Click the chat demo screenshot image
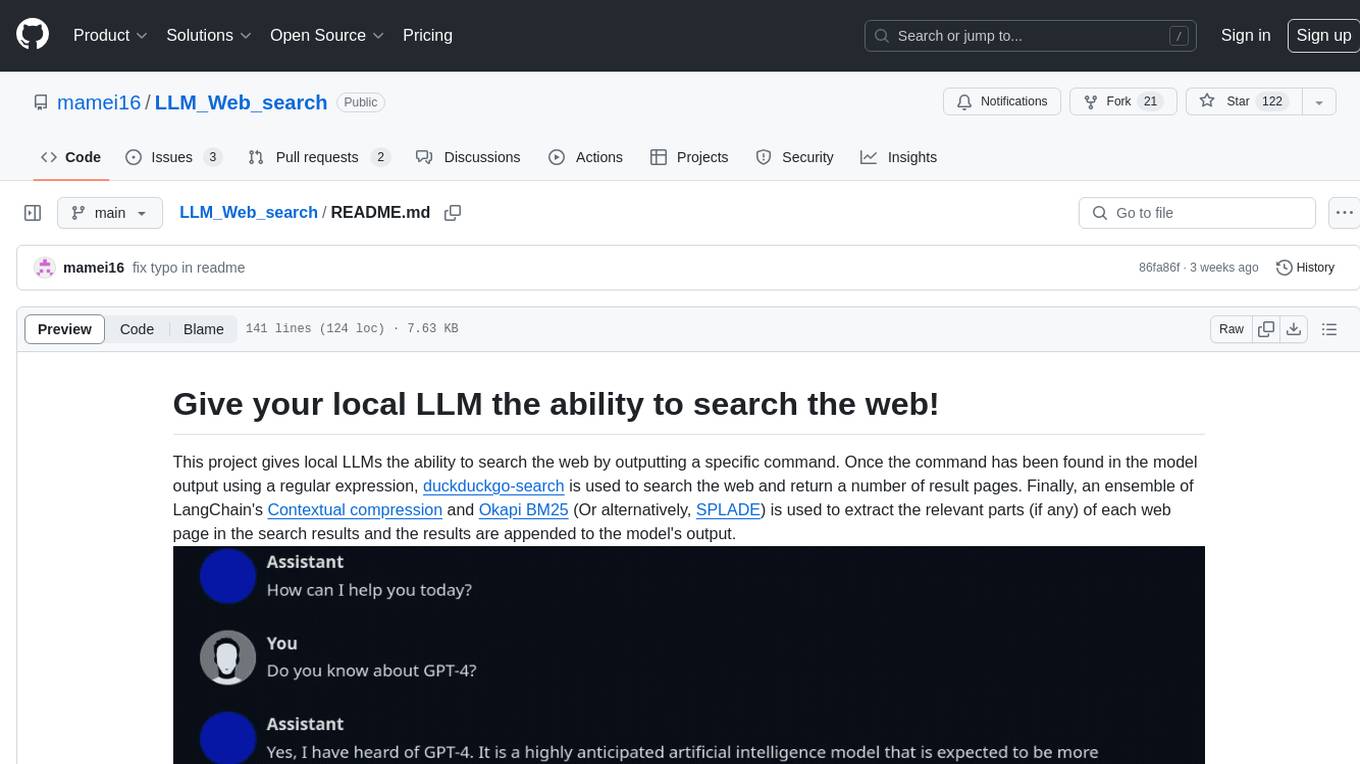Image resolution: width=1360 pixels, height=764 pixels. point(689,655)
